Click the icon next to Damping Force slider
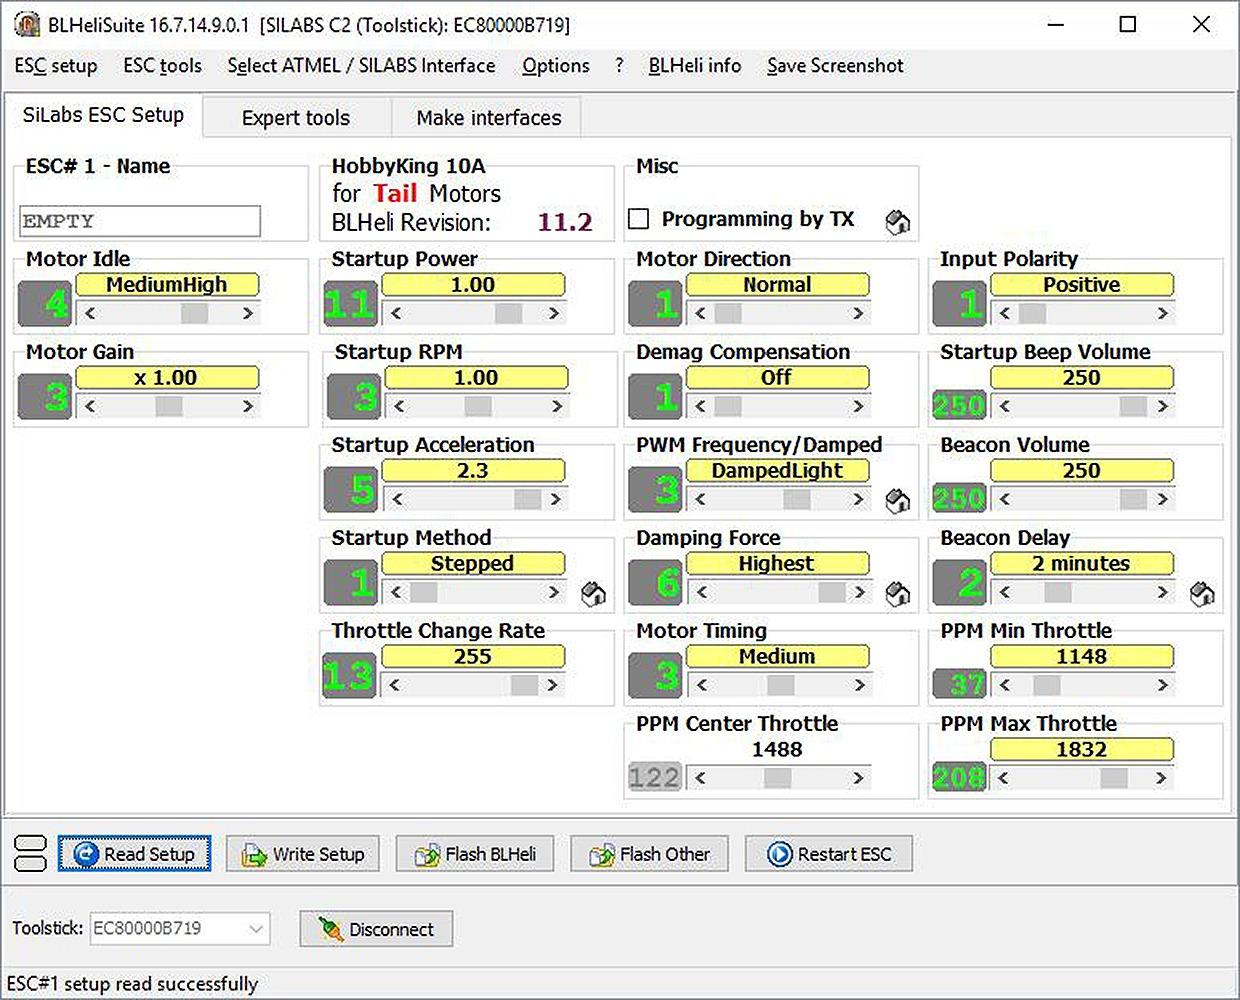Image resolution: width=1240 pixels, height=1000 pixels. [x=897, y=594]
